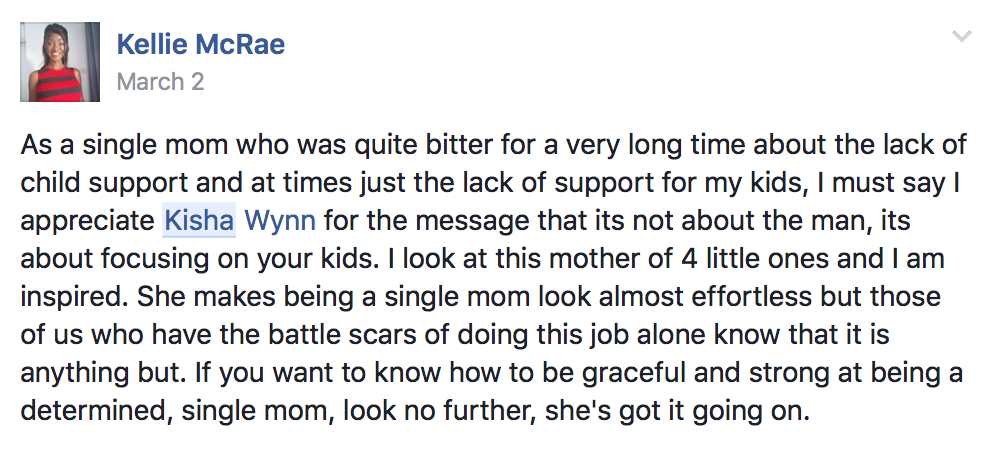
Task: Click the first name Kellie in header
Action: click(152, 44)
